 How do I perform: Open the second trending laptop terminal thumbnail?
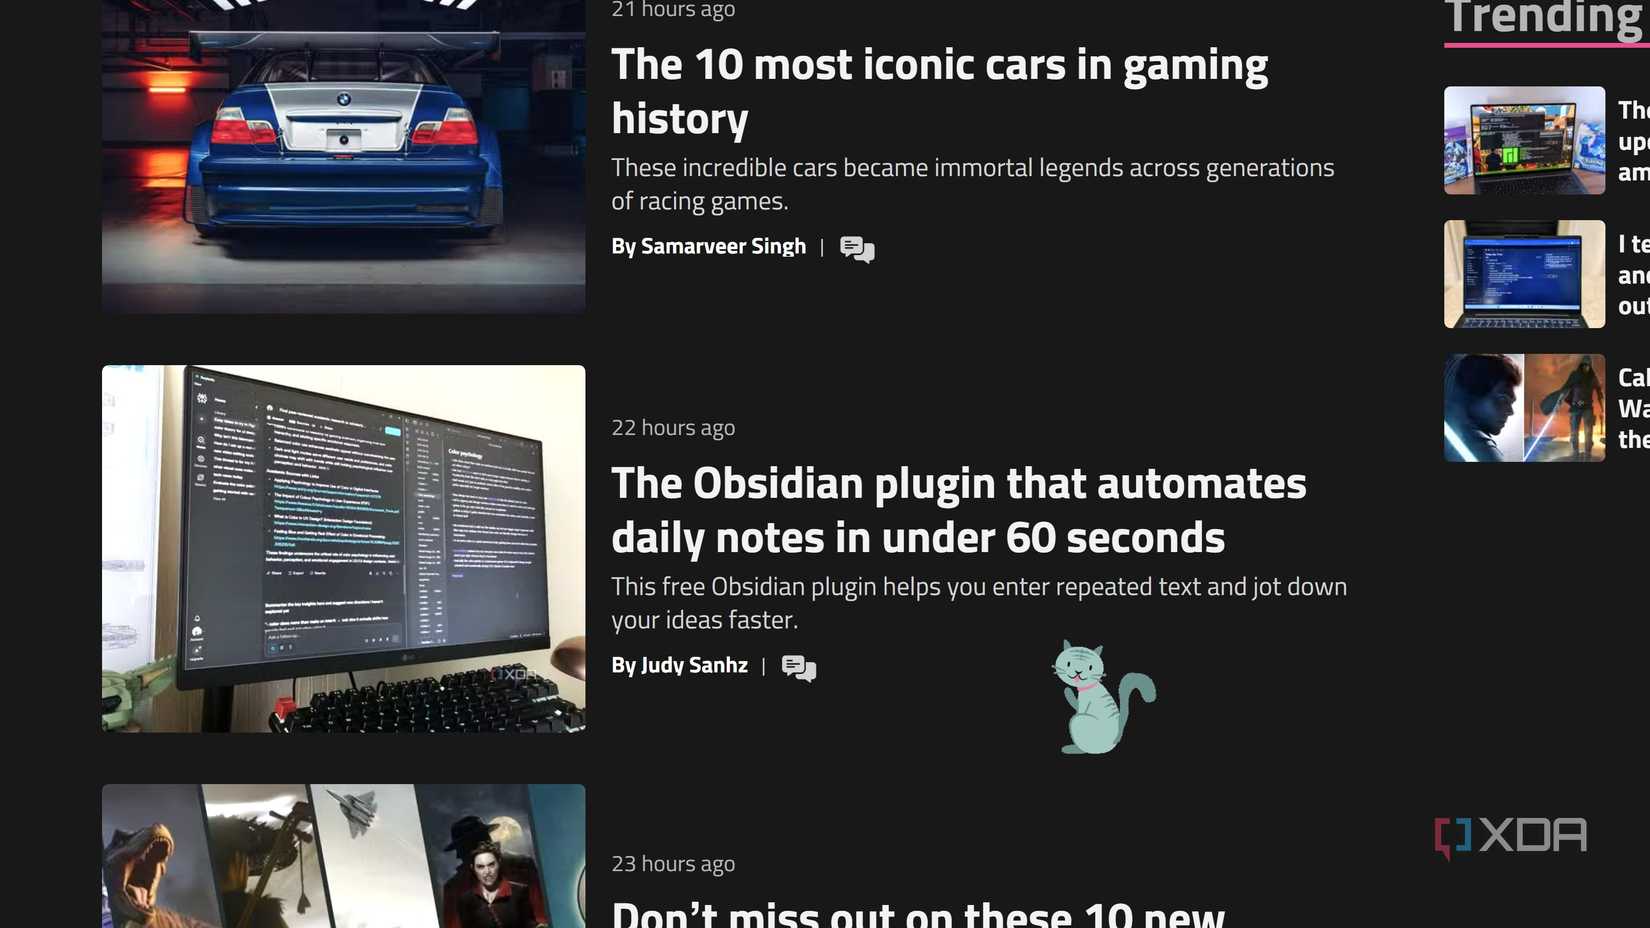click(x=1524, y=274)
